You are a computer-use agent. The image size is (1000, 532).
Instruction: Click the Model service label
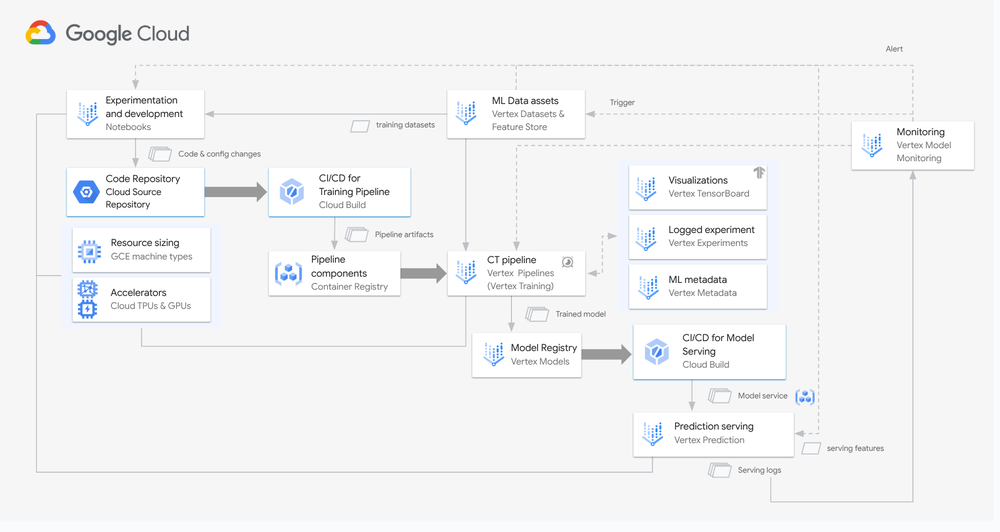click(762, 395)
